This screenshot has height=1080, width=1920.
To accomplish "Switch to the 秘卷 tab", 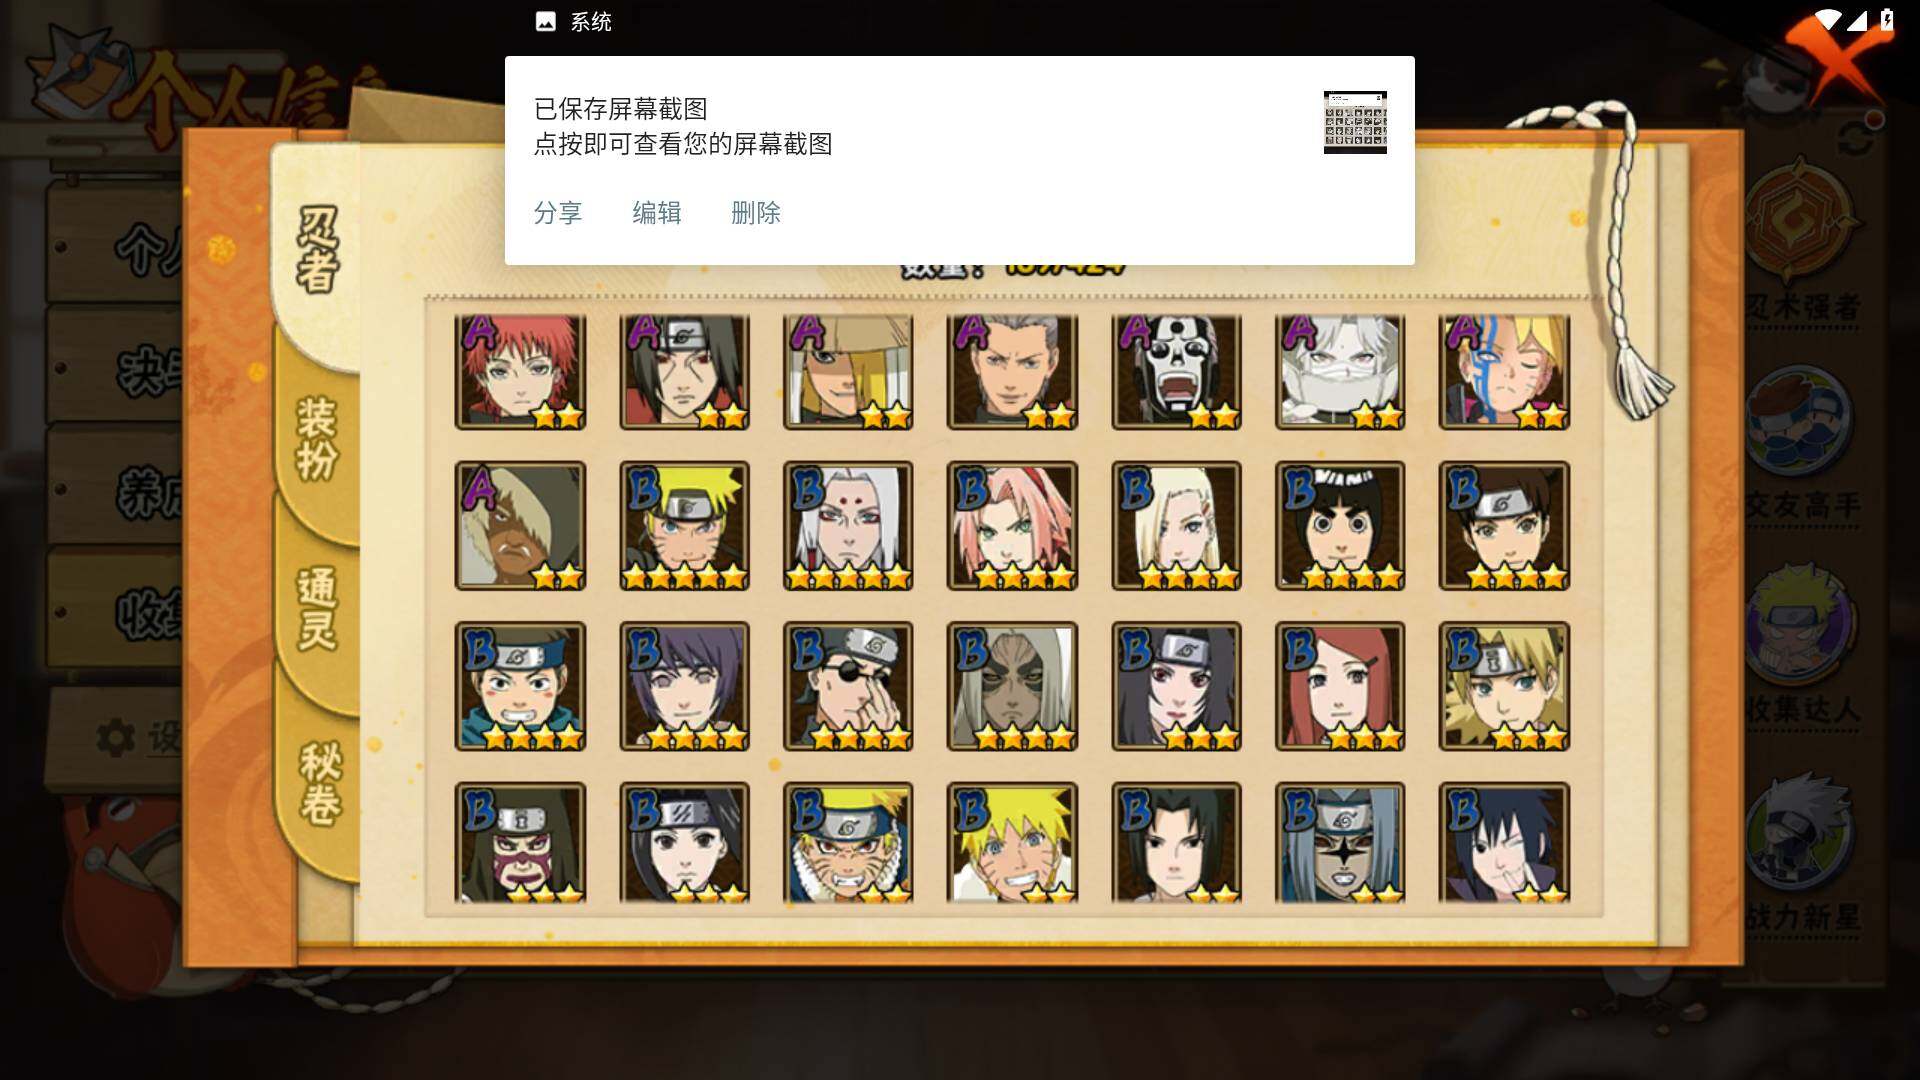I will tap(320, 783).
